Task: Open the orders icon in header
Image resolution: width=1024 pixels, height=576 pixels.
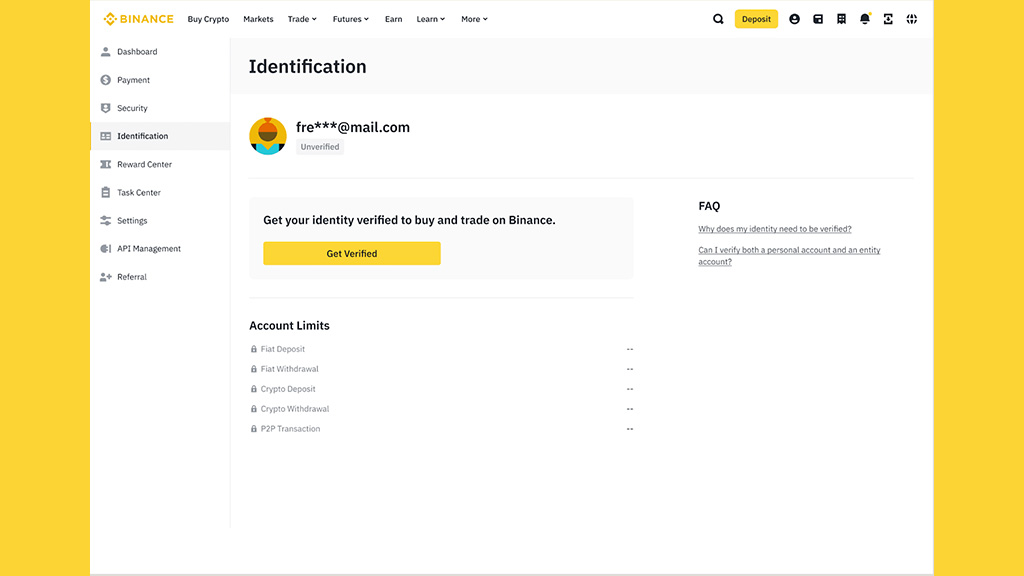Action: pos(841,19)
